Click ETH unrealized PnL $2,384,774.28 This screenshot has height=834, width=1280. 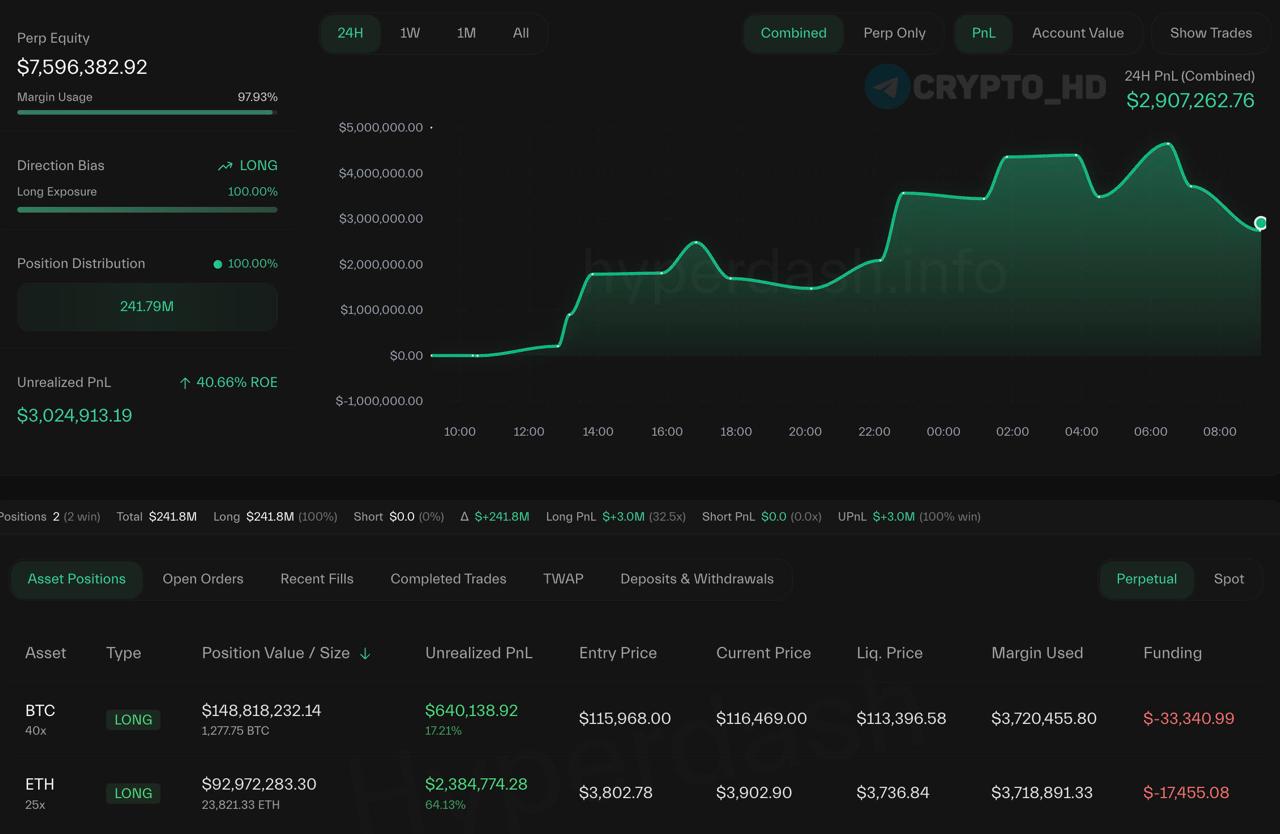[x=476, y=784]
